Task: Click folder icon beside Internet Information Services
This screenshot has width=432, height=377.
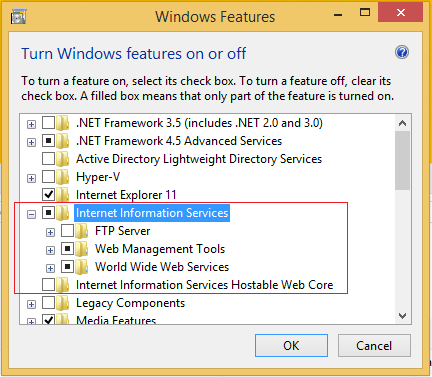Action: tap(62, 213)
